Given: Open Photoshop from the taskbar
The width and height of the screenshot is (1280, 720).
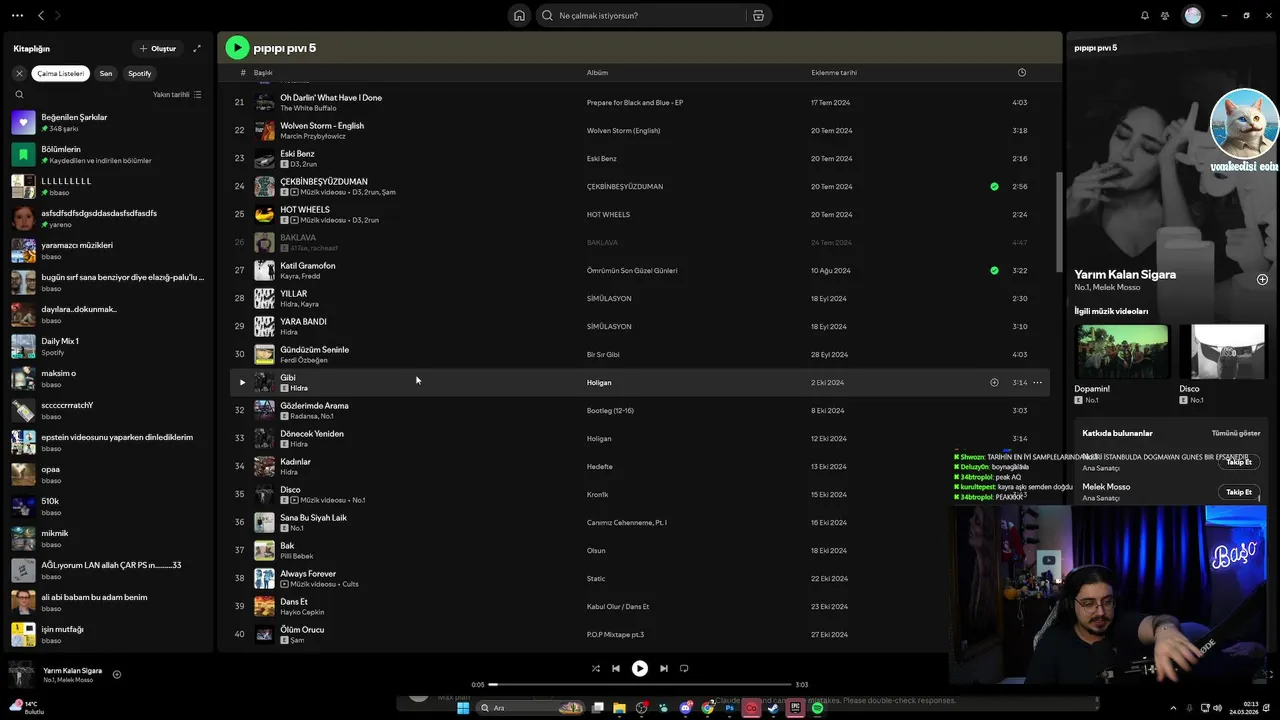Looking at the screenshot, I should point(729,708).
